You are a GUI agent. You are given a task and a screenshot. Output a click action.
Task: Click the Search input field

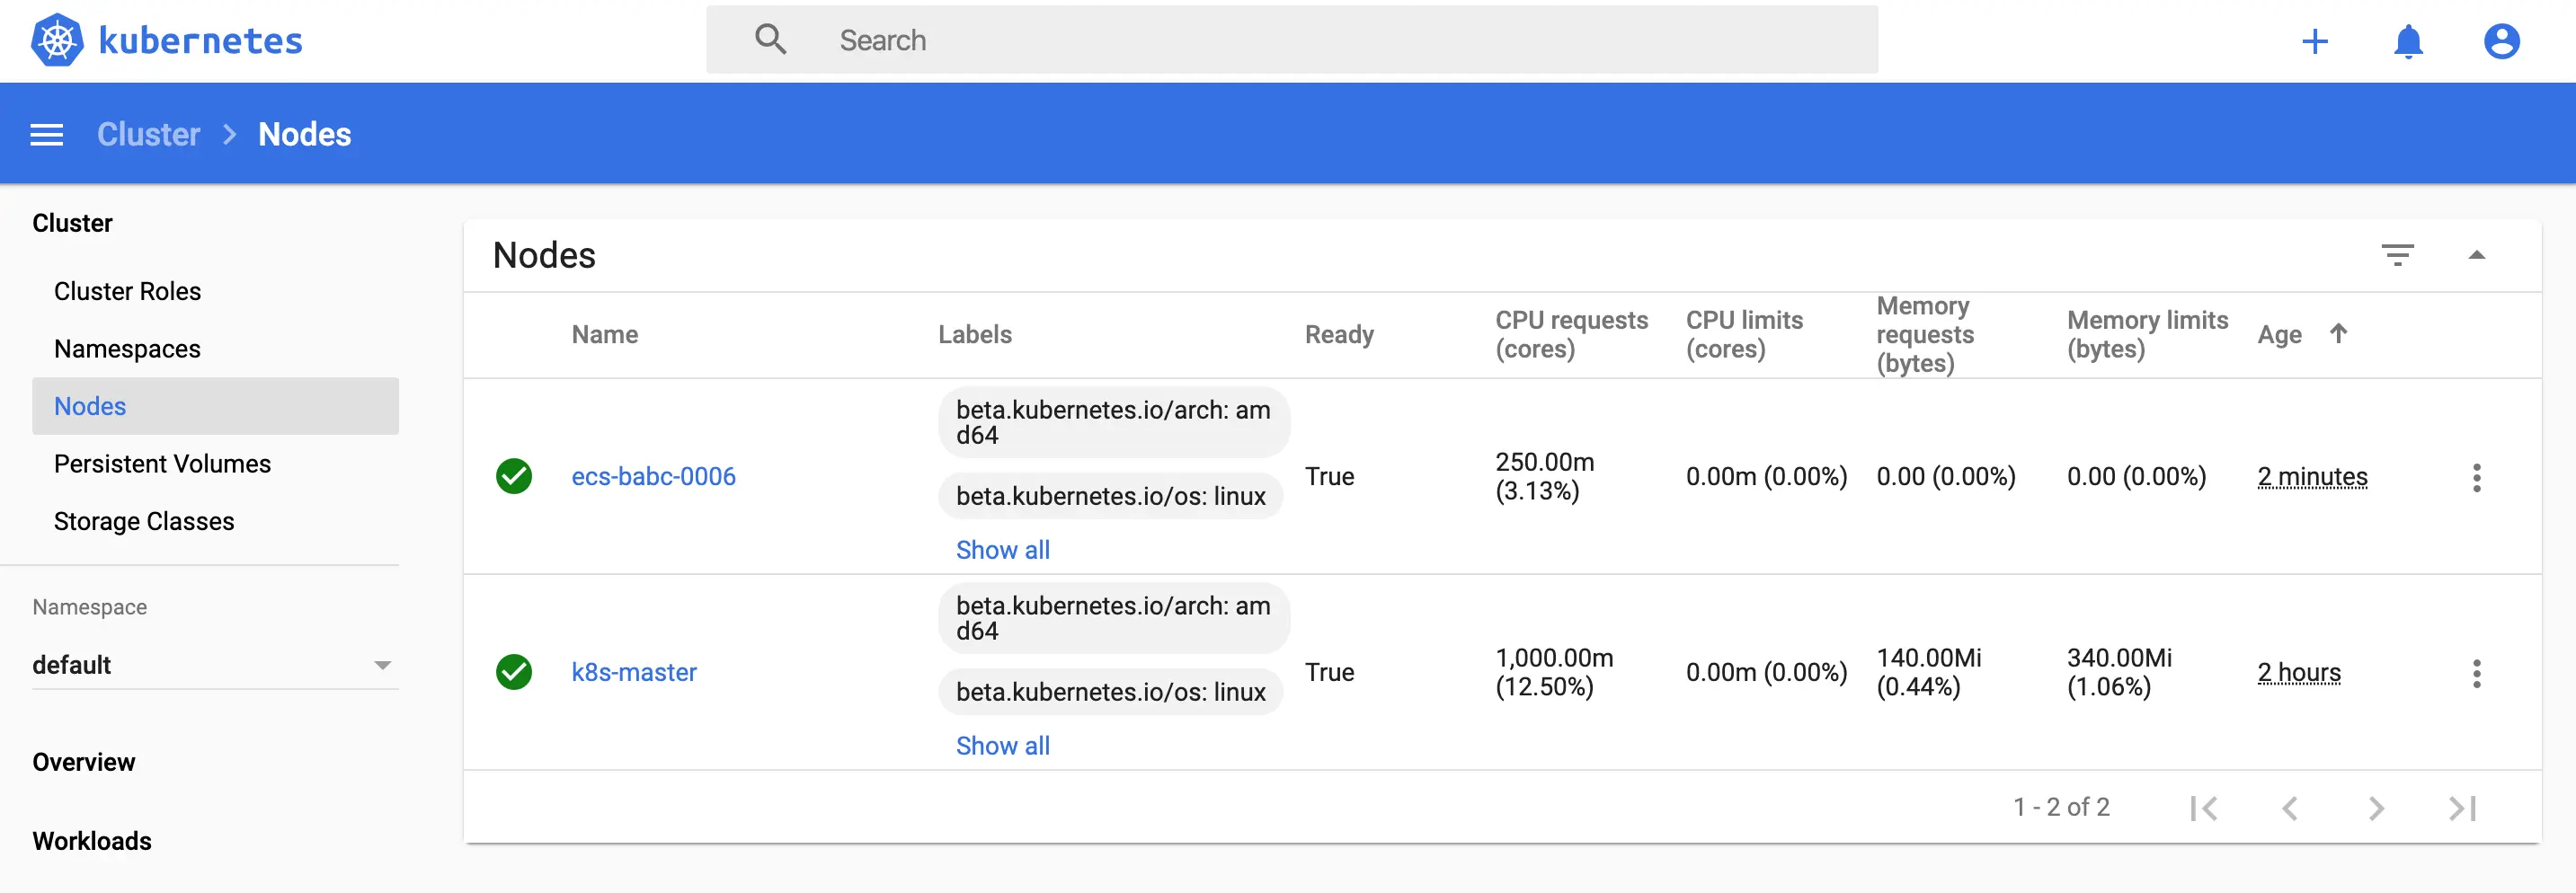[x=1290, y=40]
